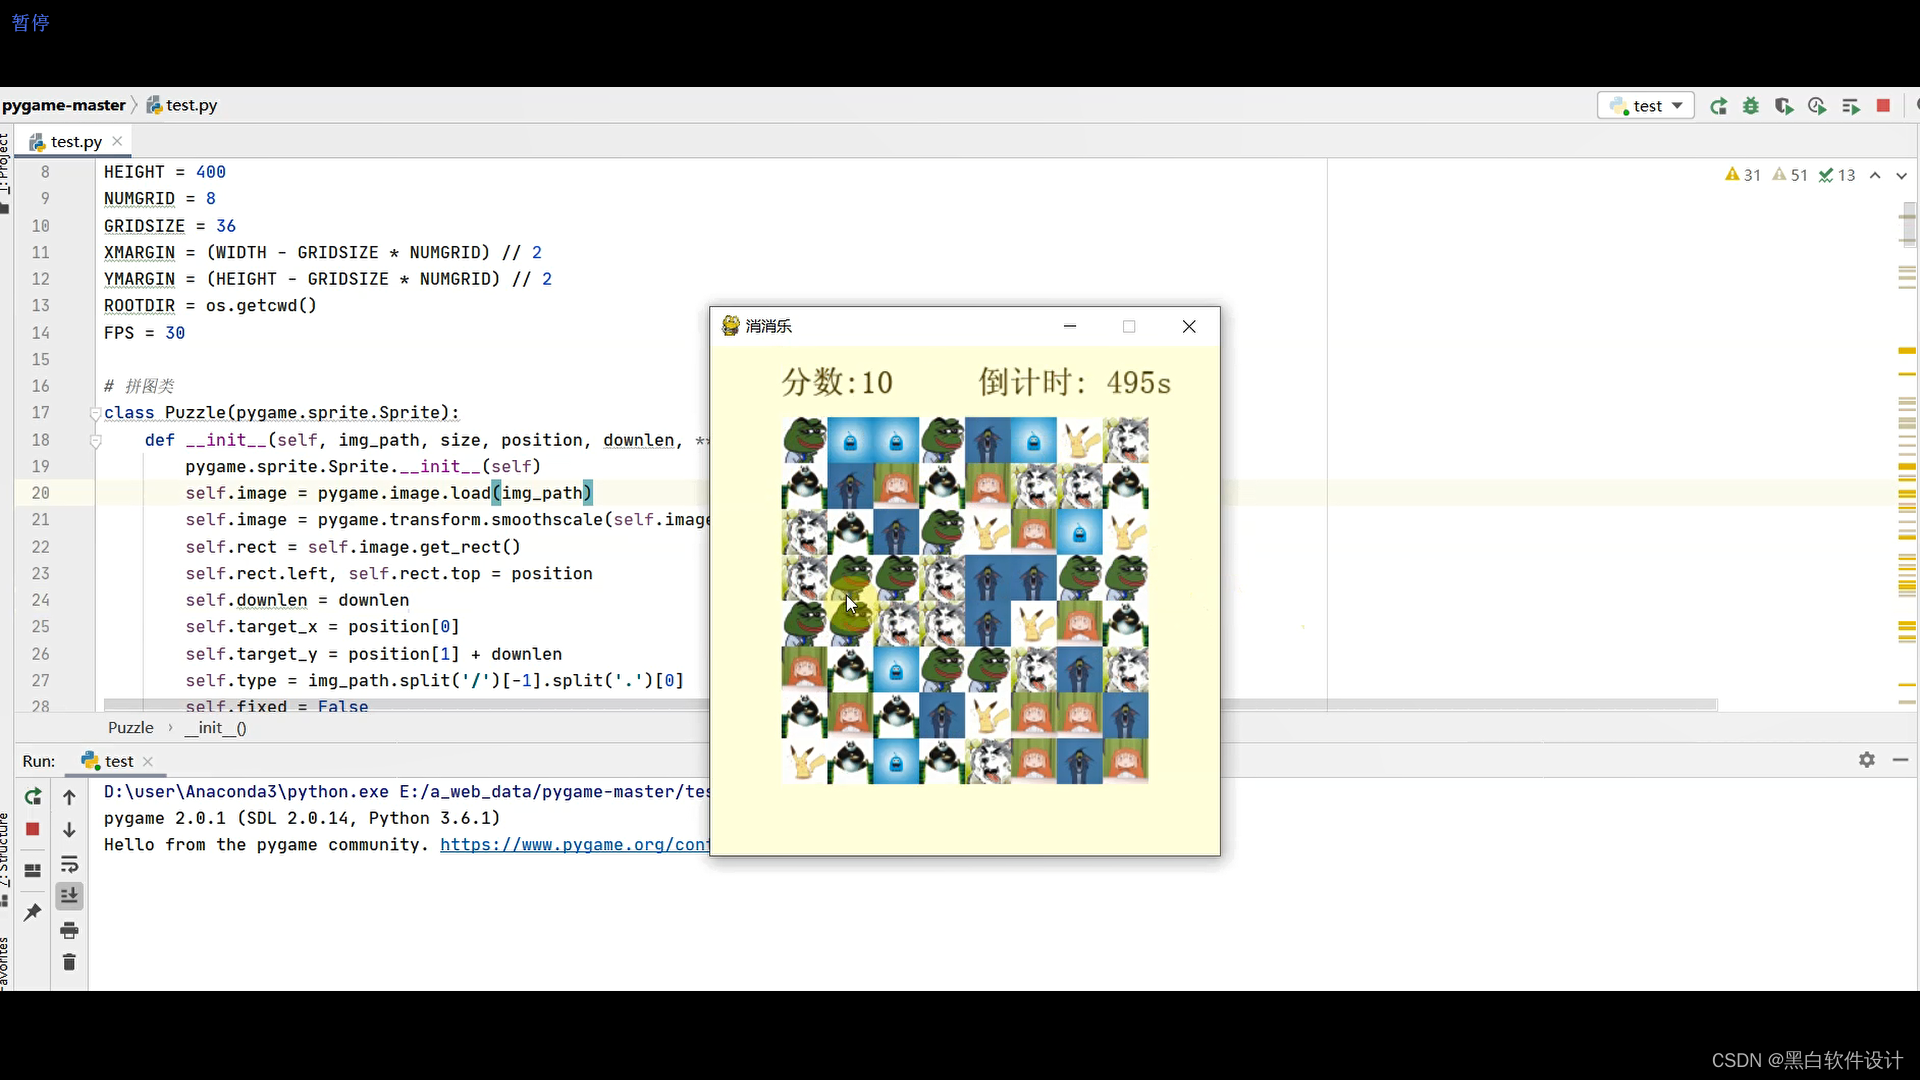Viewport: 1920px width, 1080px height.
Task: Click 'ROOTDIR = os.getcwd()' code line
Action: (x=210, y=306)
